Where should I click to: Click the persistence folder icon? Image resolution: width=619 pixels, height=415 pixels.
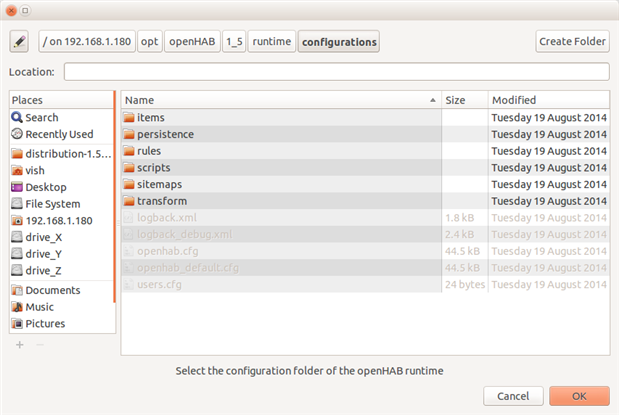[x=129, y=134]
